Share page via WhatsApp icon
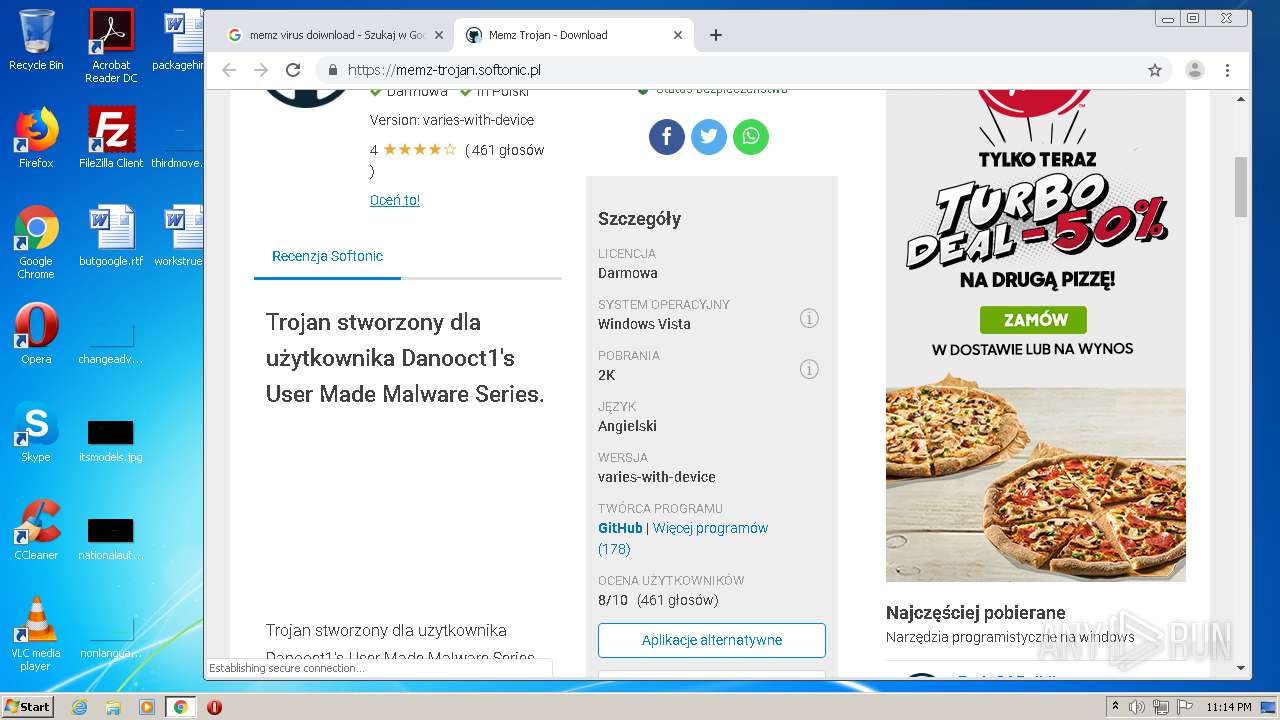The width and height of the screenshot is (1280, 720). click(x=751, y=136)
